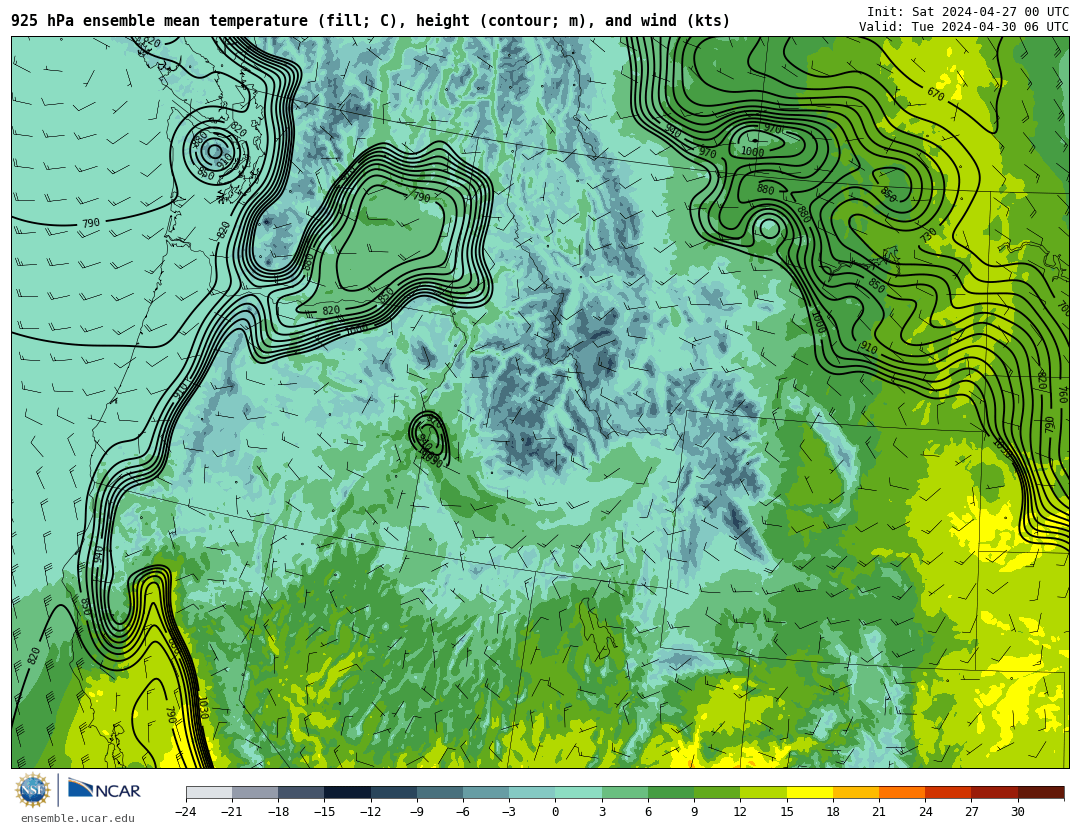Viewport: 1080px width, 831px height.
Task: Pick the yellow-green 12 to 15 colorbar swatch
Action: (x=763, y=792)
